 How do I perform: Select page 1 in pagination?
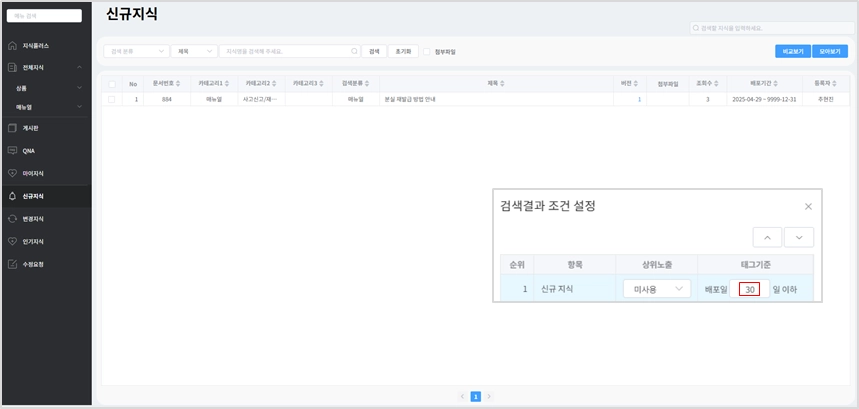(476, 396)
